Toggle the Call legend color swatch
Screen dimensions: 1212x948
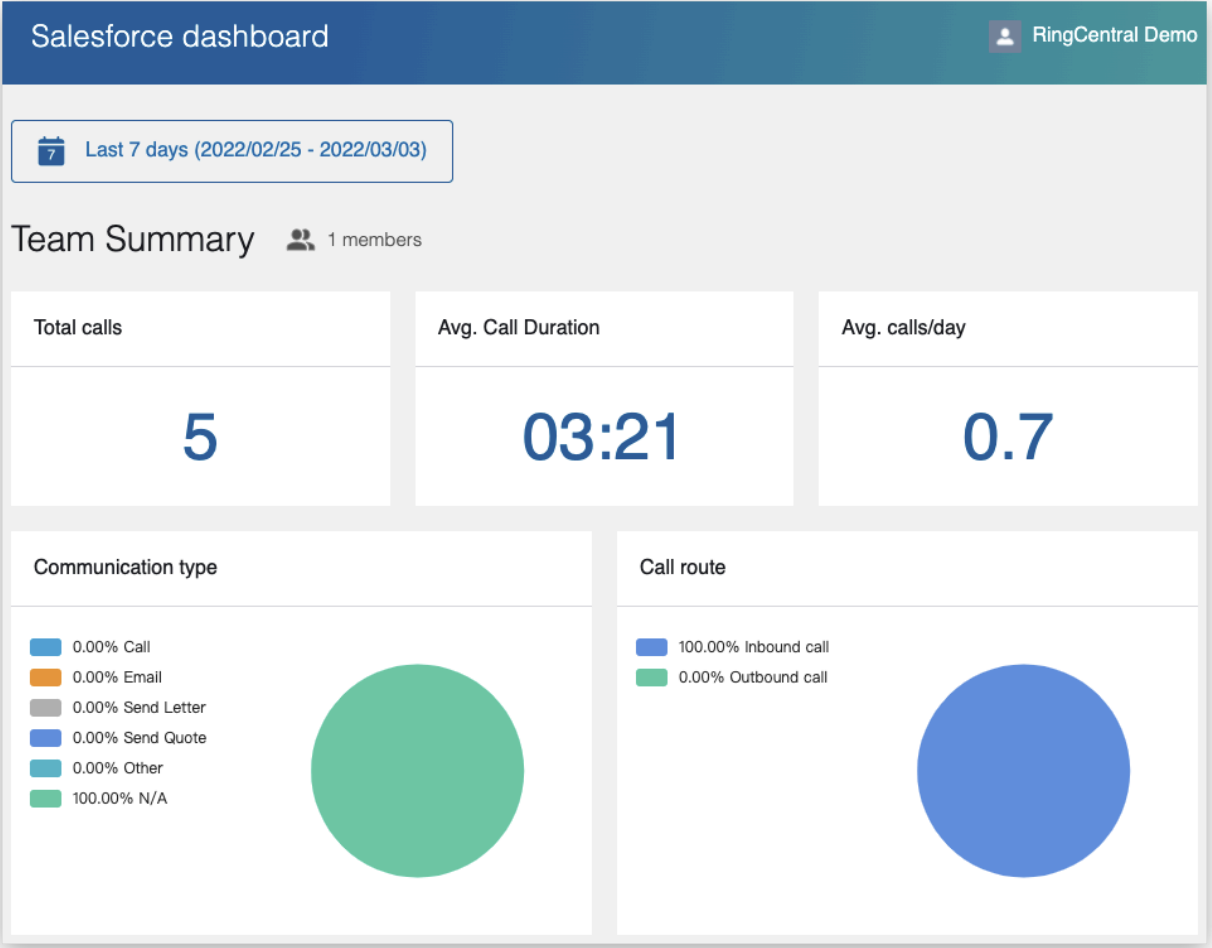tap(46, 647)
